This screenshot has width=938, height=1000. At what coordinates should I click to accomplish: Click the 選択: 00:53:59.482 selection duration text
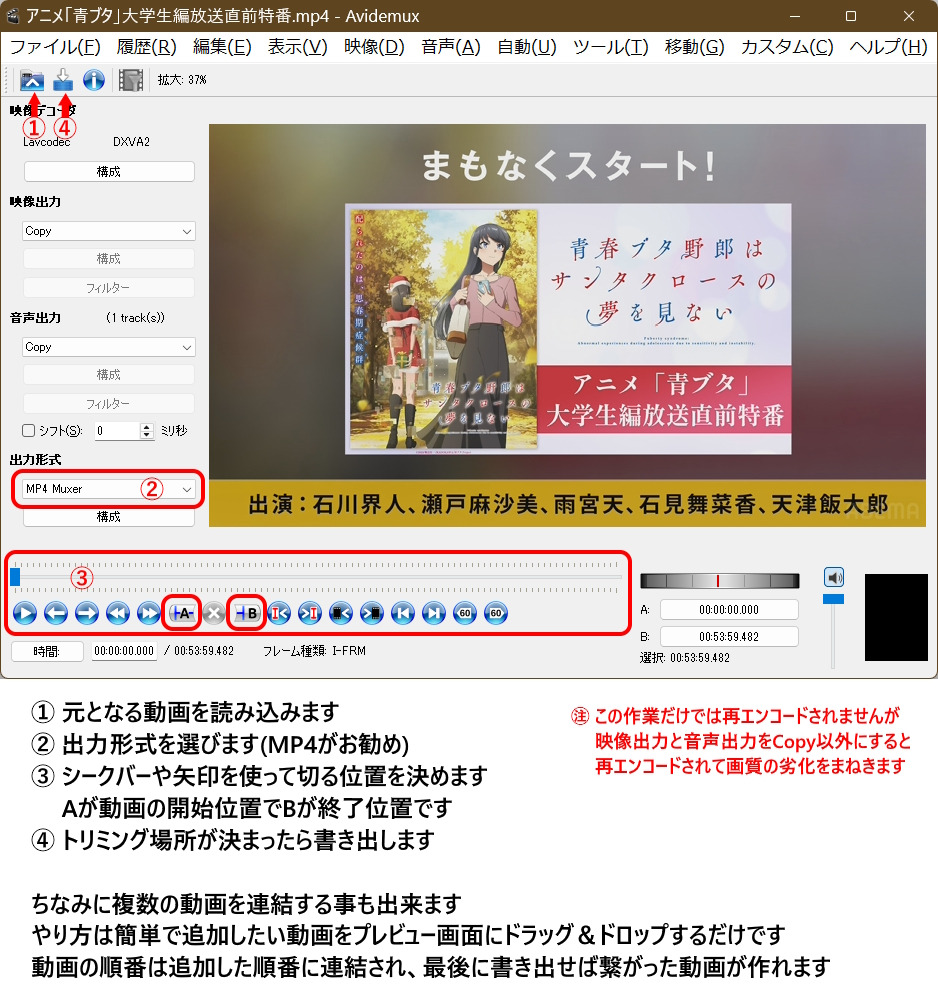(x=685, y=658)
